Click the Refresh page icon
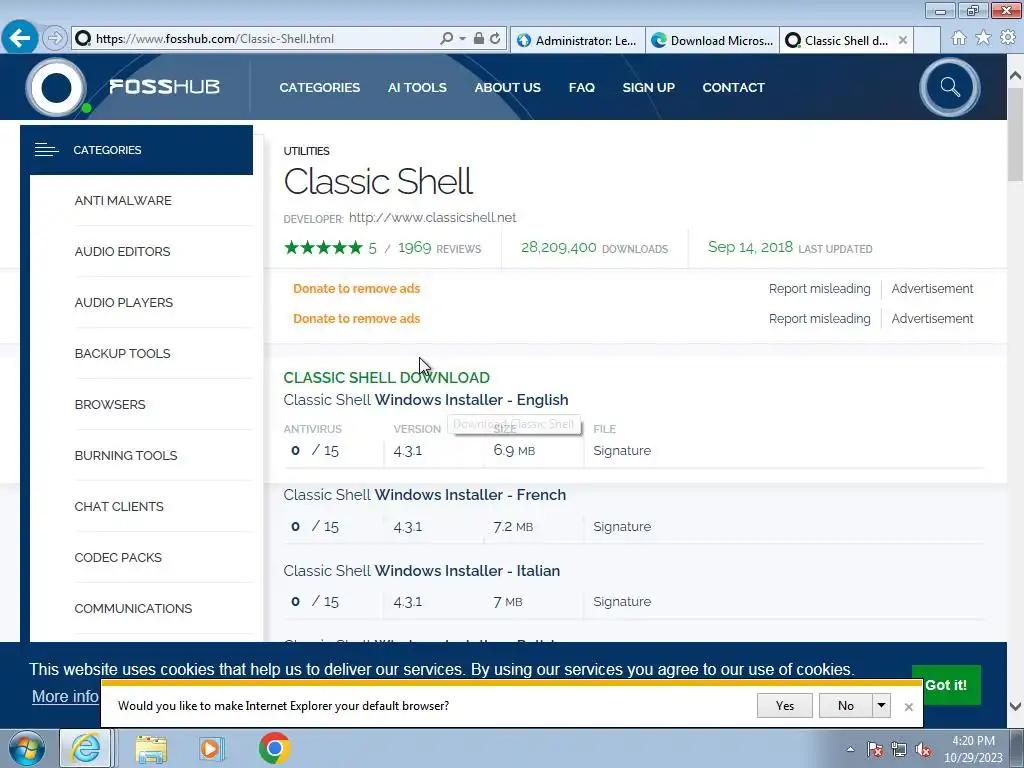This screenshot has width=1024, height=768. (495, 39)
